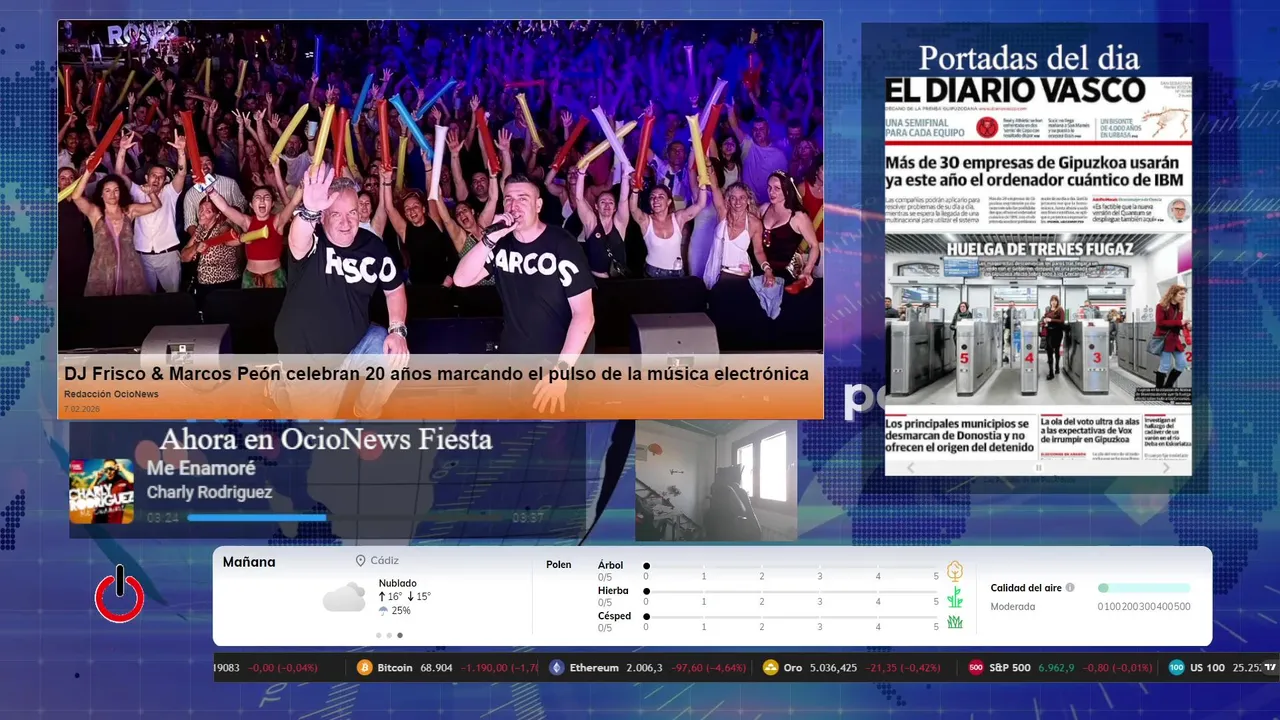Pause the Portadas del dia slideshow
This screenshot has height=720, width=1280.
(x=1038, y=467)
